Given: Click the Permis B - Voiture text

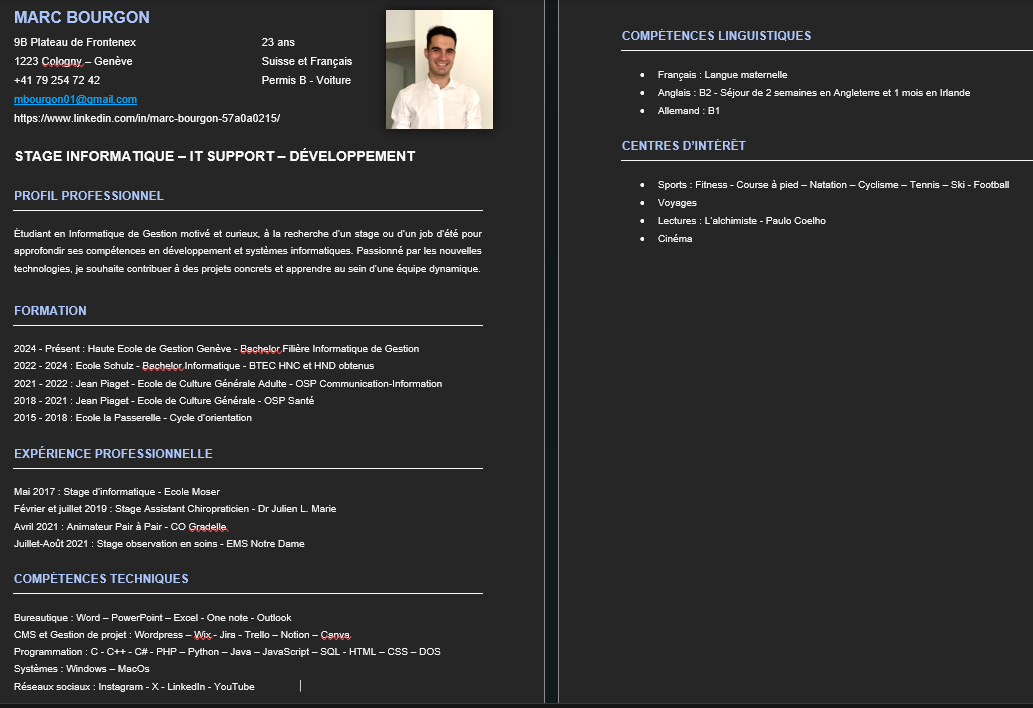Looking at the screenshot, I should (306, 80).
